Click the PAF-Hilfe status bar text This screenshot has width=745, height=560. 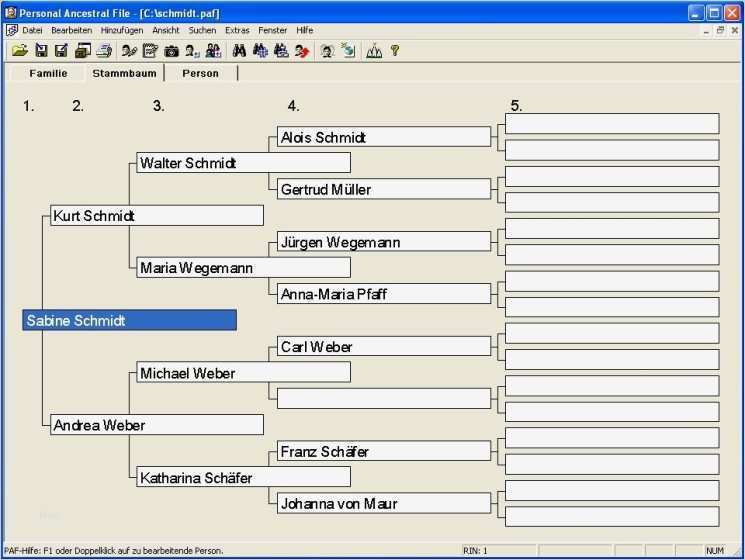(x=114, y=551)
